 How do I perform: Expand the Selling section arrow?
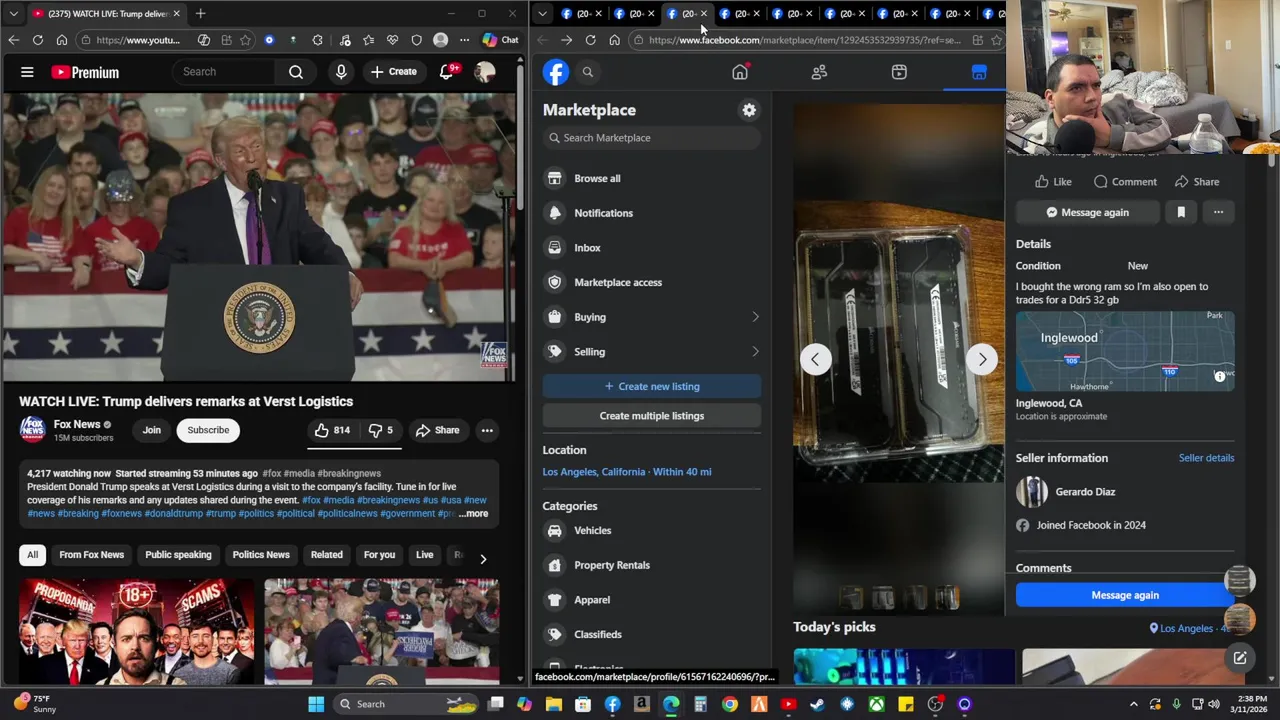(755, 352)
